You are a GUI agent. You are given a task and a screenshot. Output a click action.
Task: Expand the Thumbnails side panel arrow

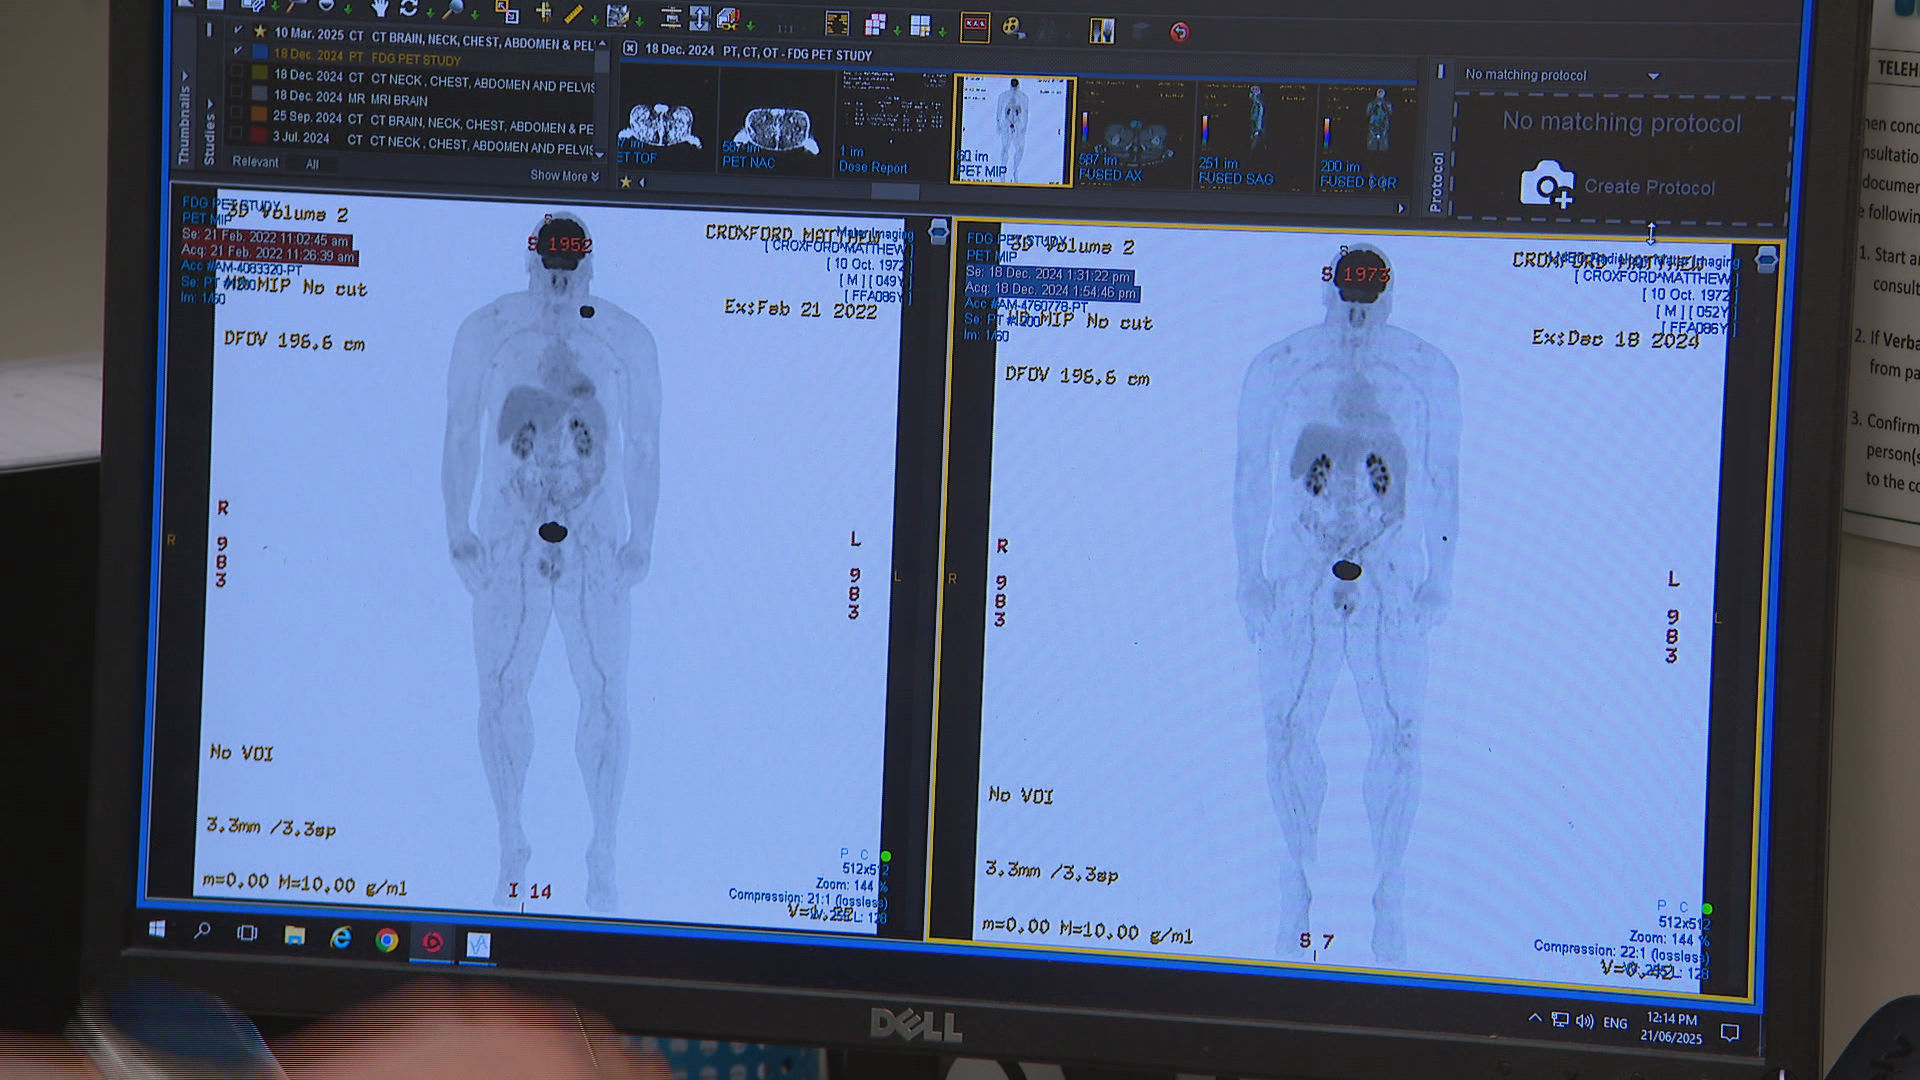185,75
